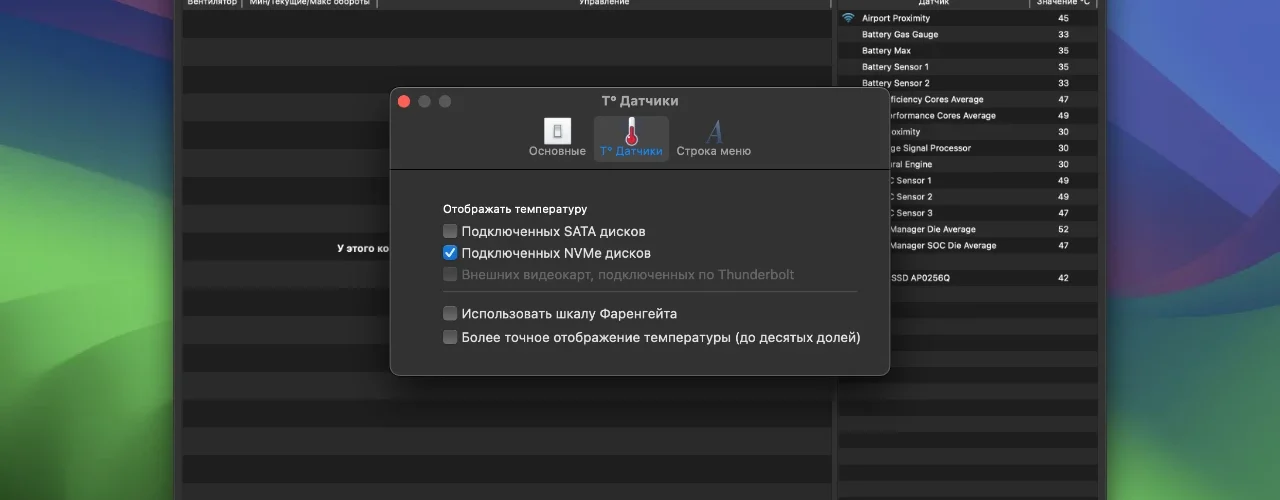
Task: Click the Значение °C column header
Action: (1063, 3)
